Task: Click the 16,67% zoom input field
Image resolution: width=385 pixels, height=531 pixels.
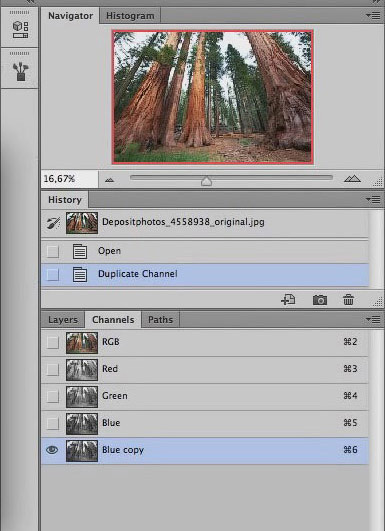Action: click(x=70, y=179)
